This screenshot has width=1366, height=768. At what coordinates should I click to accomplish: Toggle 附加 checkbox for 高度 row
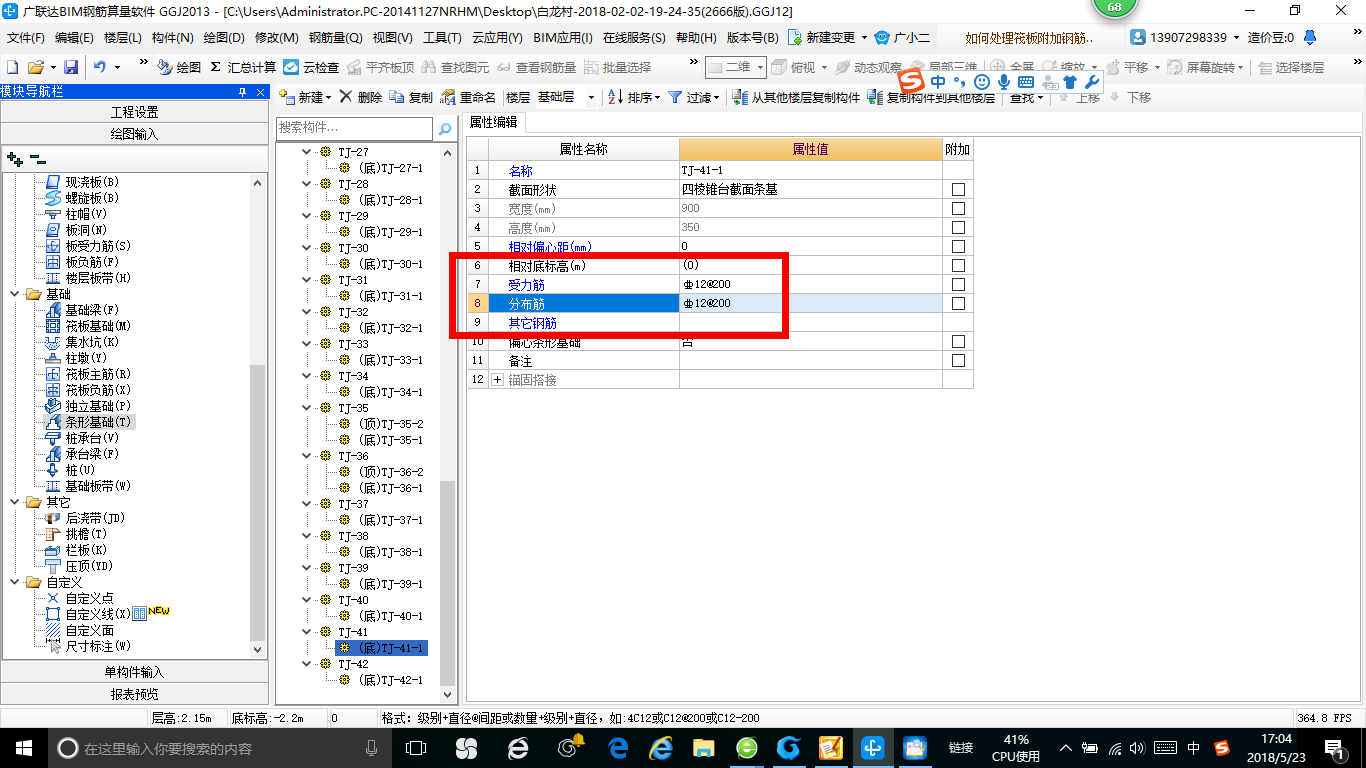pos(958,227)
